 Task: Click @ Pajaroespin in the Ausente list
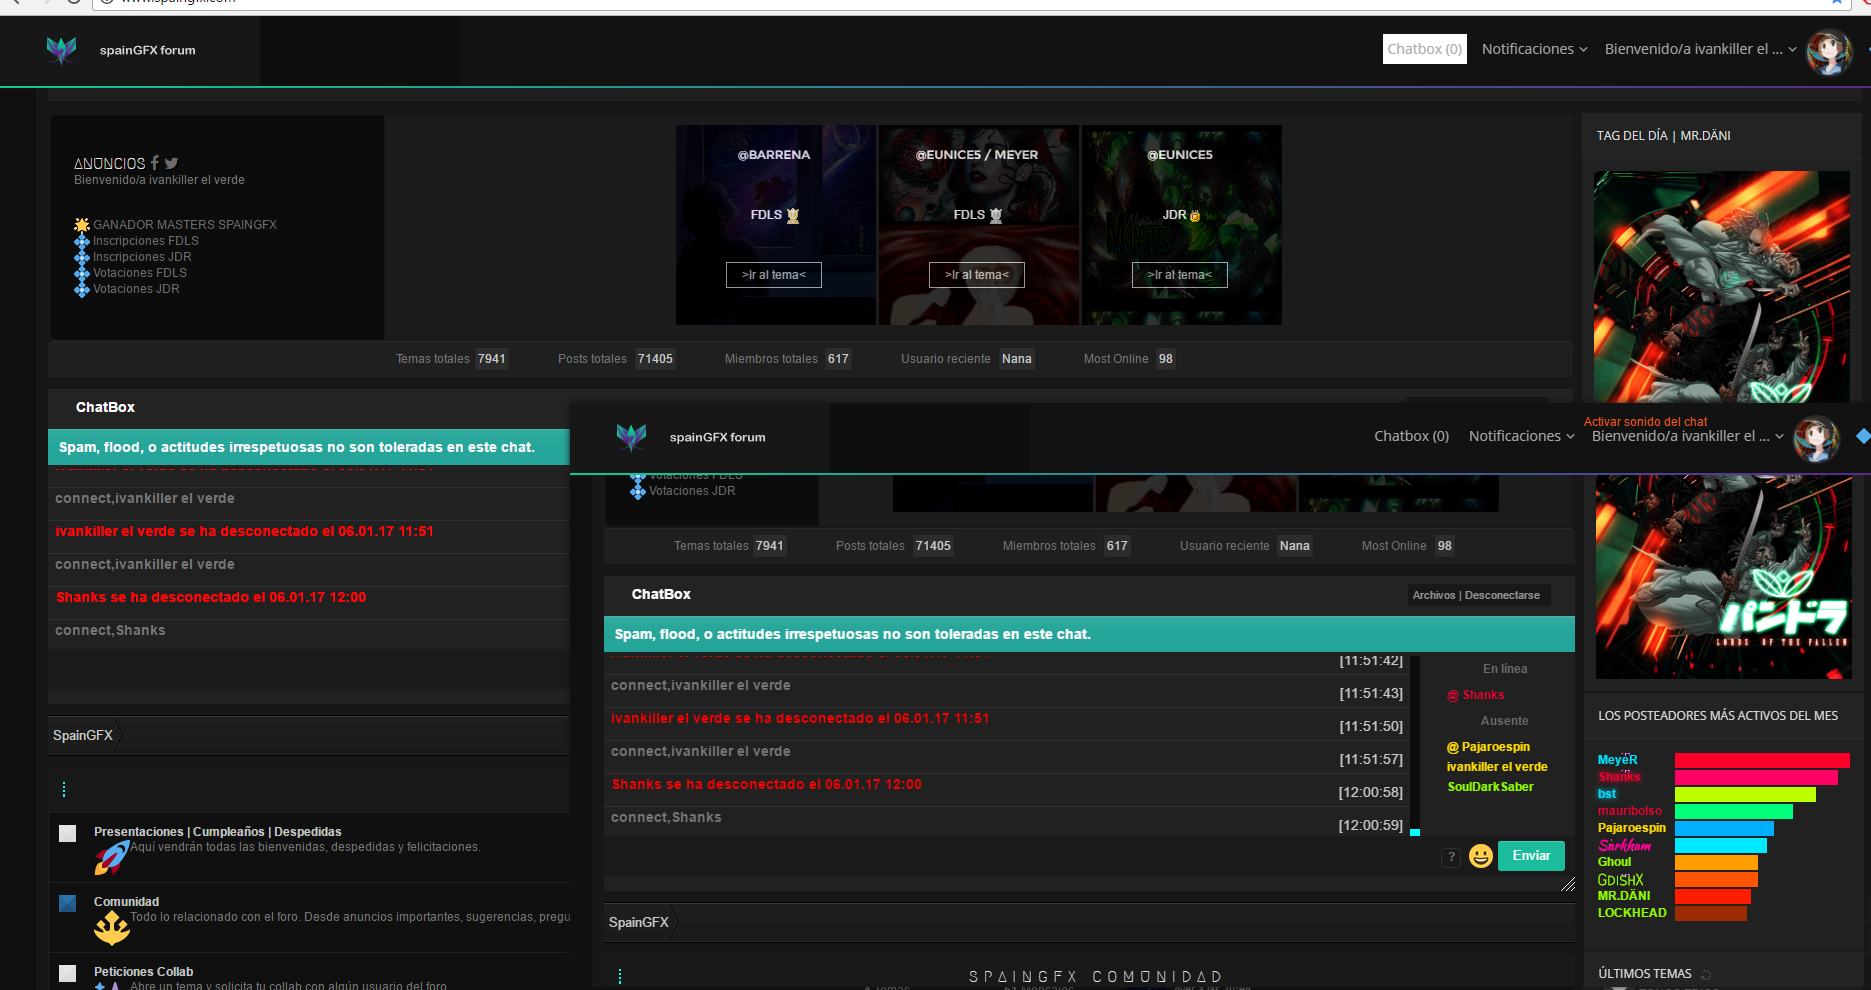coord(1488,747)
